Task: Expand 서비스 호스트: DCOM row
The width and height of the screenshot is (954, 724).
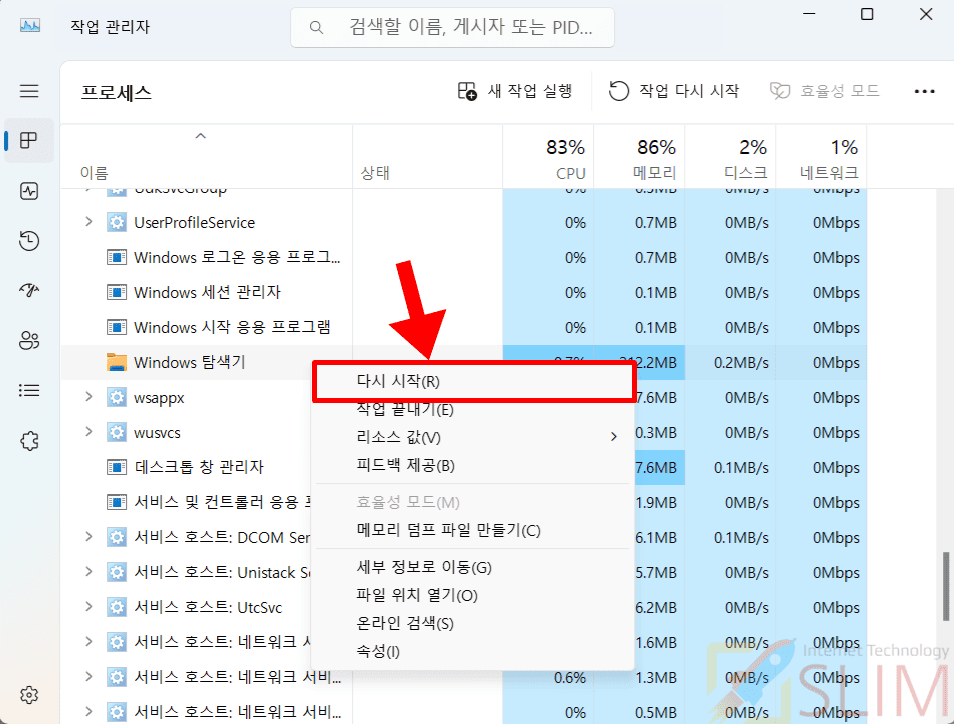Action: [89, 537]
